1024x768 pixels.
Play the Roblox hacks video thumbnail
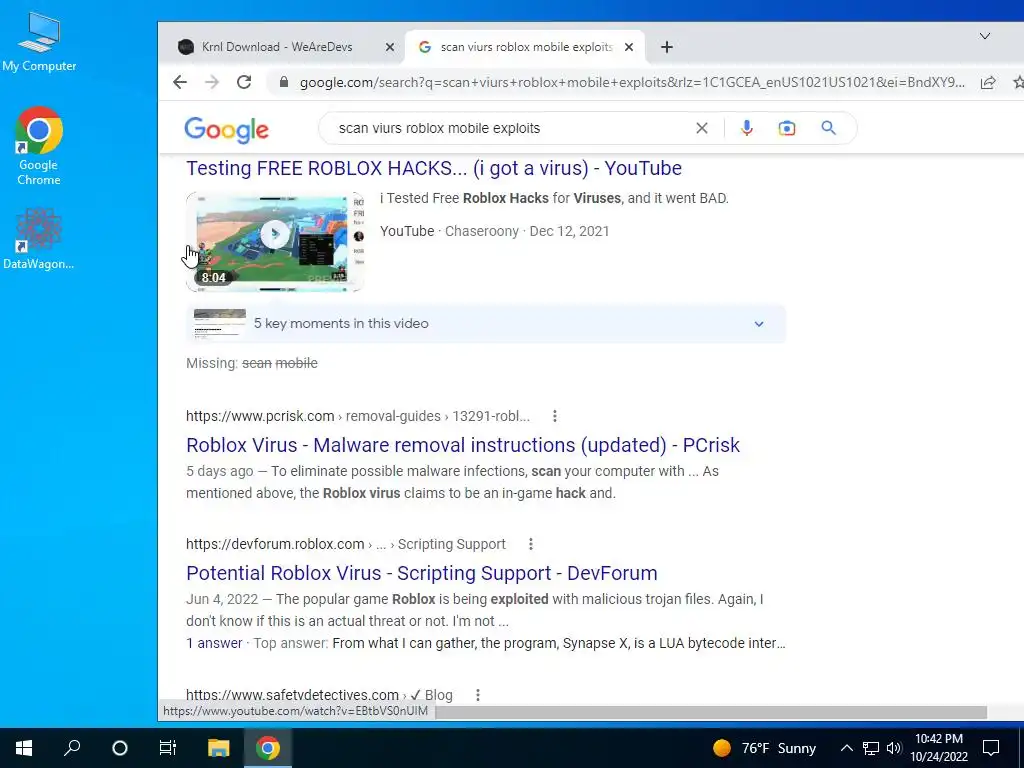tap(275, 241)
